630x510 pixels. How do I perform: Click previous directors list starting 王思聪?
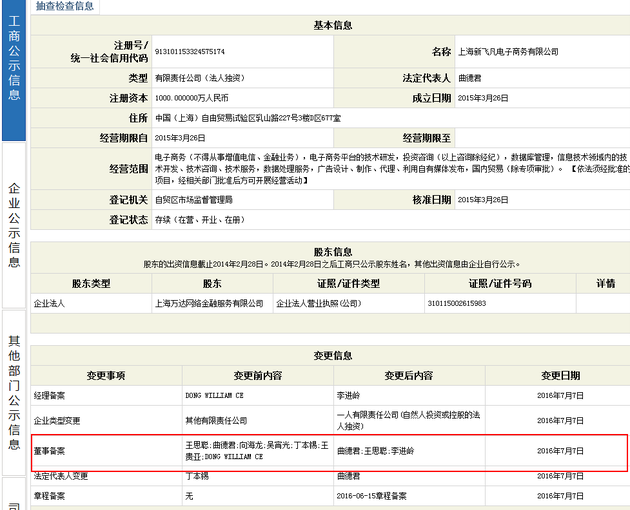(257, 451)
